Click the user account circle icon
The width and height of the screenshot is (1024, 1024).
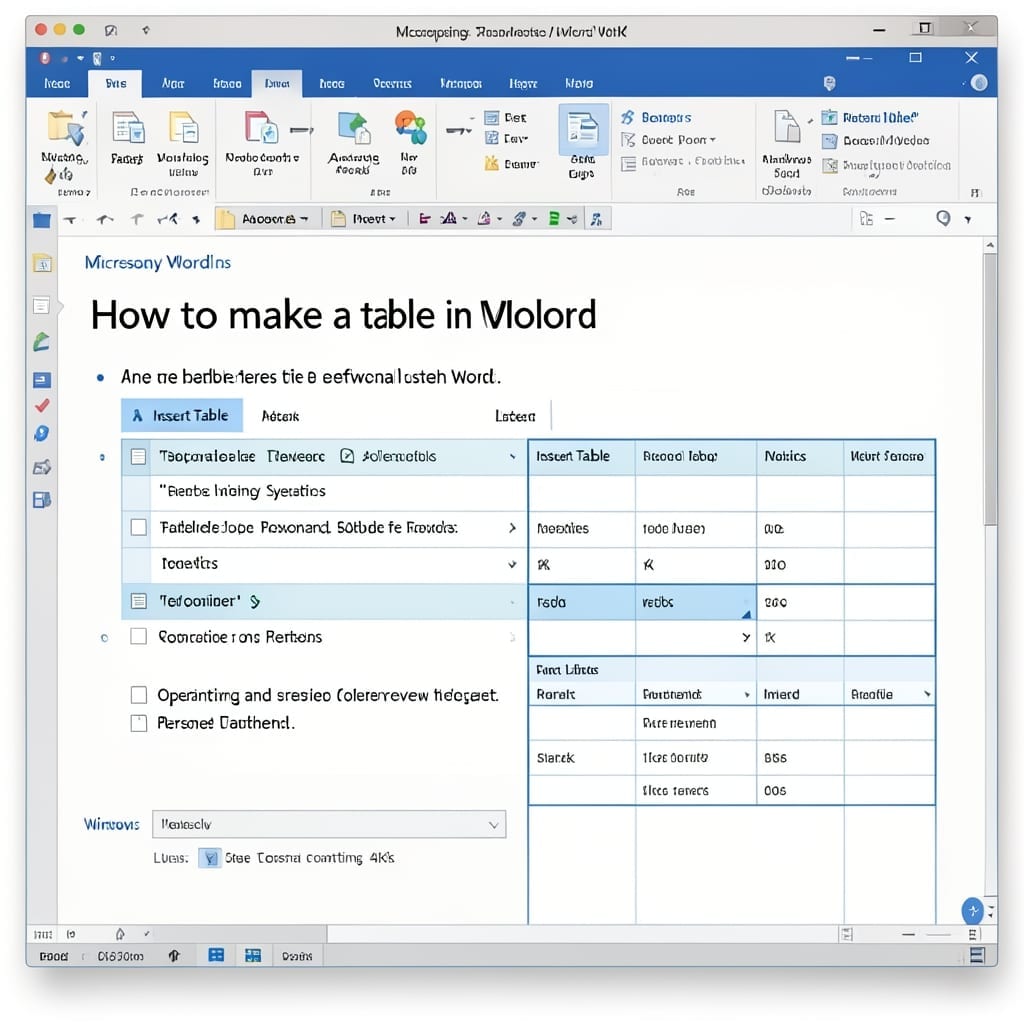[979, 83]
